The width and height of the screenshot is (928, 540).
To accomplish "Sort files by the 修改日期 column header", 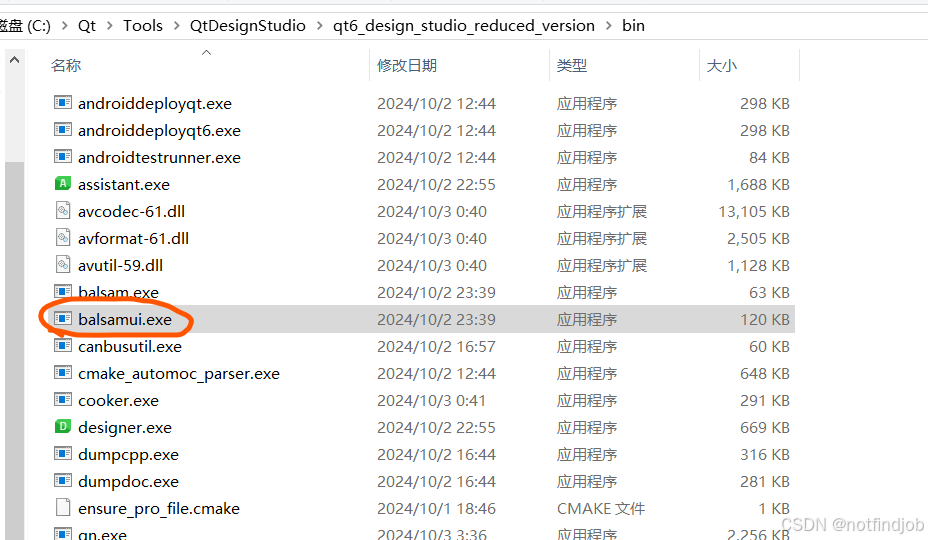I will pyautogui.click(x=407, y=65).
